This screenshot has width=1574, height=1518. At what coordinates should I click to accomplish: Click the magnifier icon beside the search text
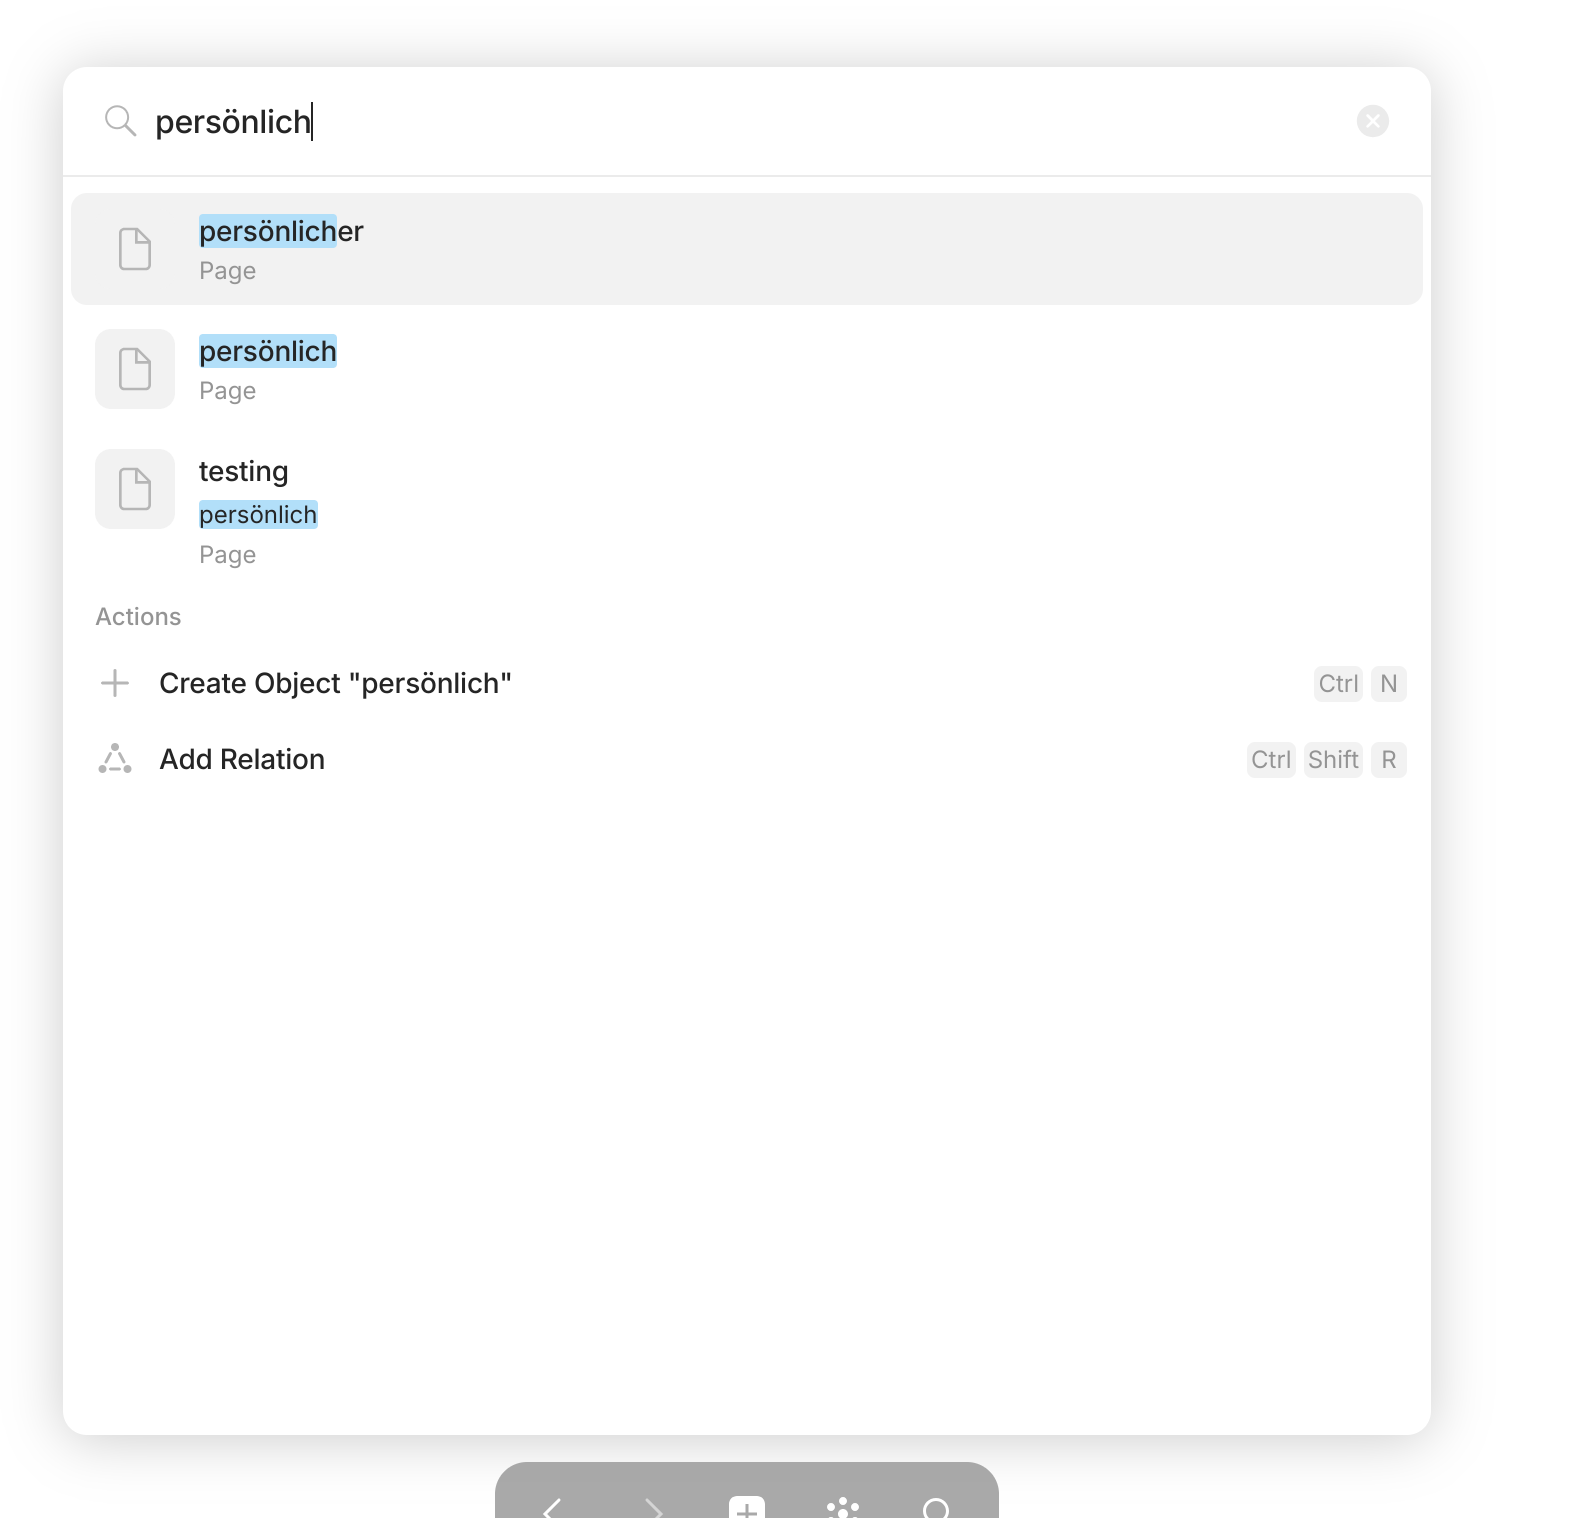pyautogui.click(x=120, y=121)
